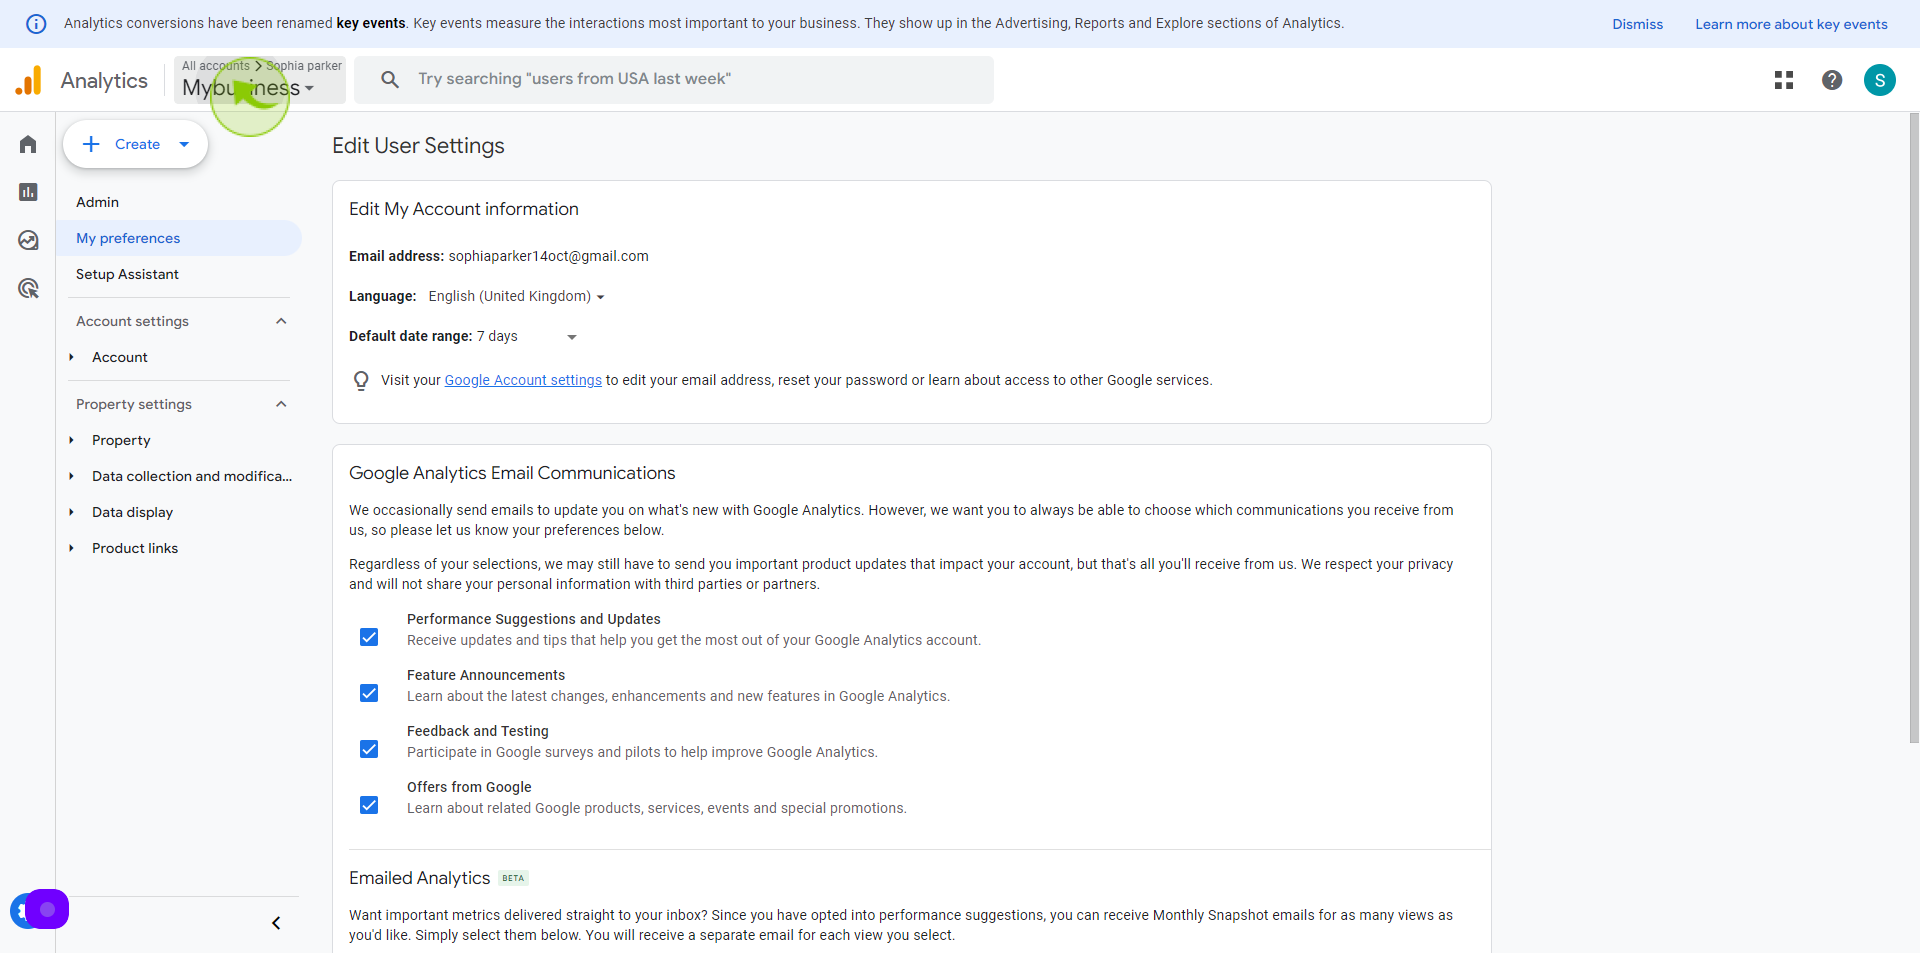This screenshot has width=1920, height=953.
Task: Open the Explore icon in sidebar
Action: click(x=28, y=240)
